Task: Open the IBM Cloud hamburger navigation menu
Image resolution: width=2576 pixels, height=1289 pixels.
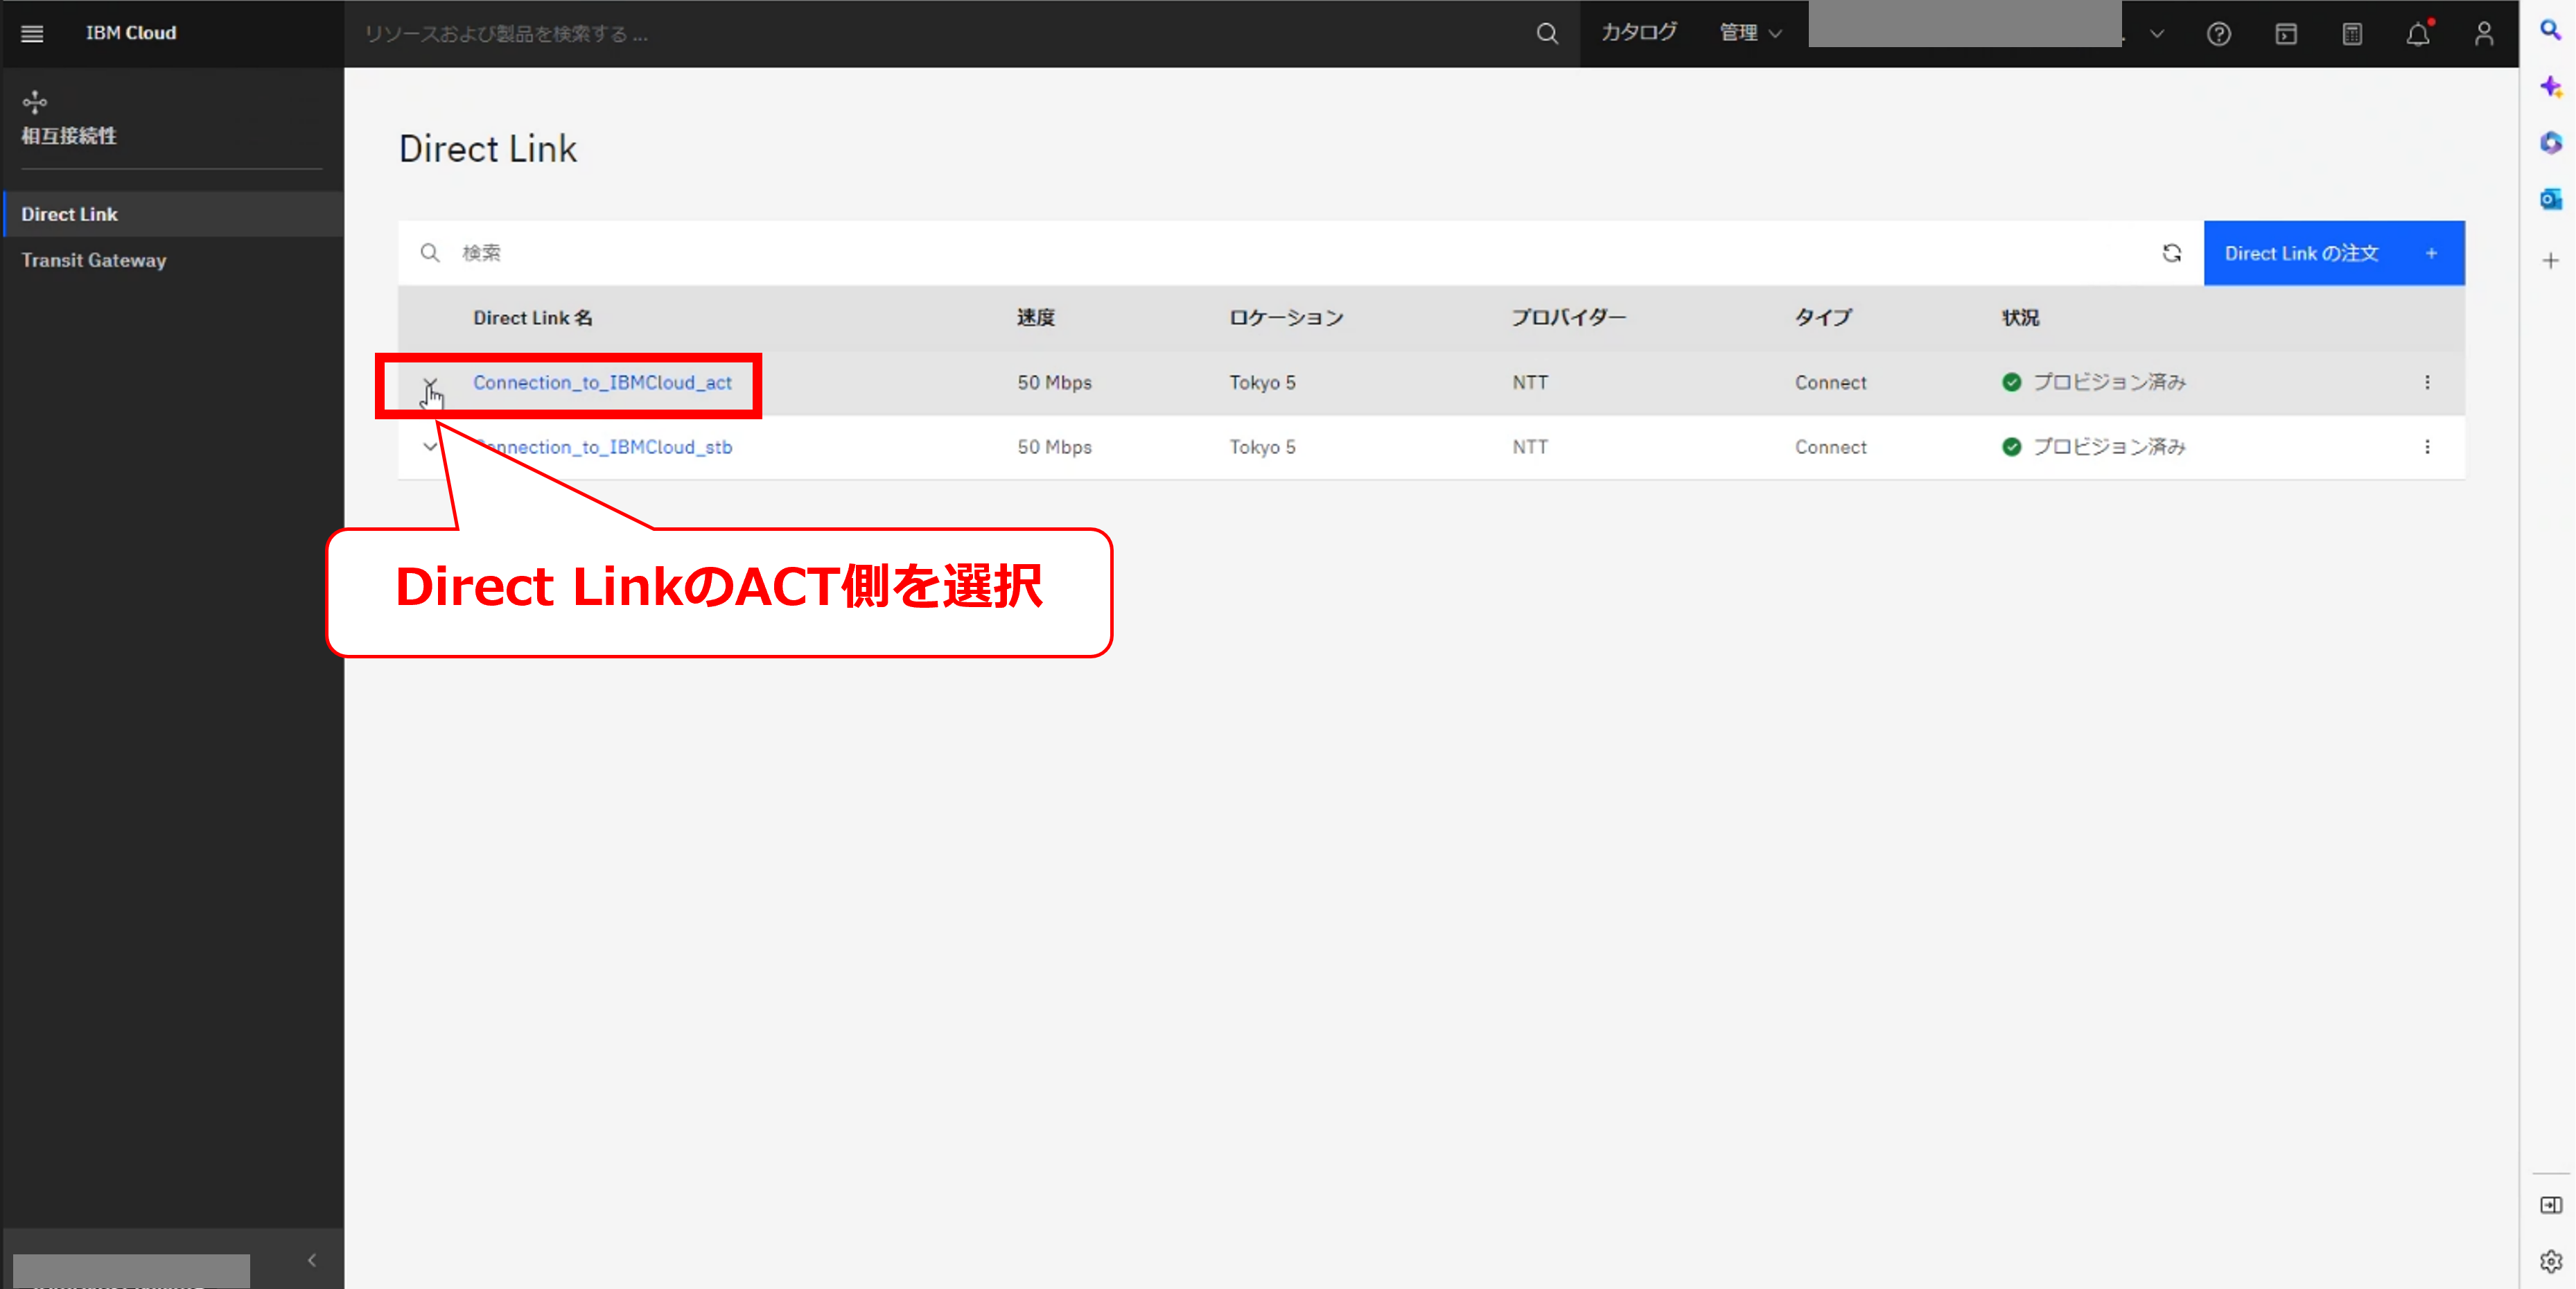Action: click(x=32, y=34)
